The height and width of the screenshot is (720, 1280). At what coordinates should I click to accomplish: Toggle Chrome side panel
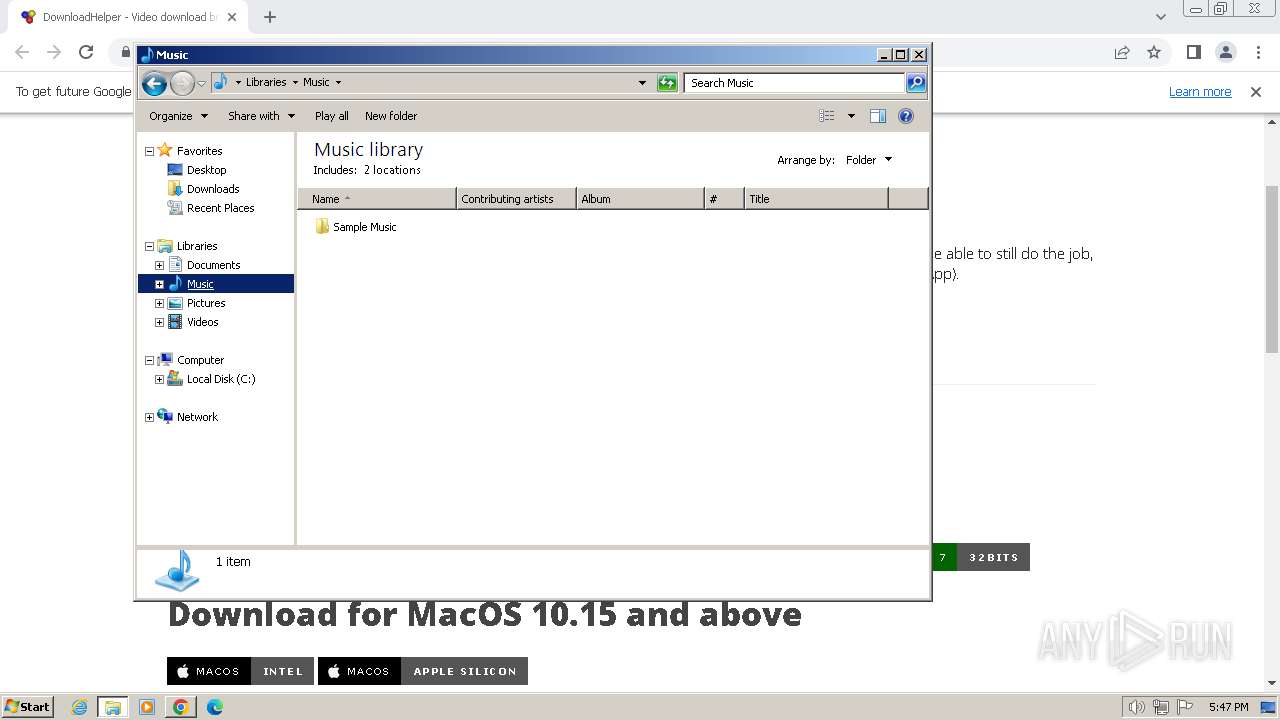pos(1193,52)
